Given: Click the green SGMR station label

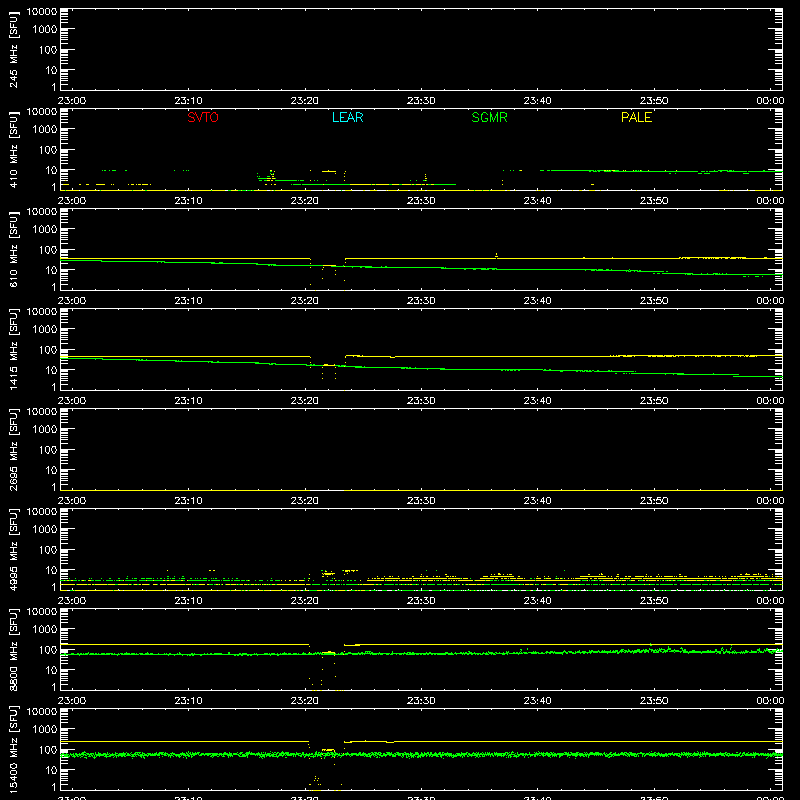Looking at the screenshot, I should [489, 117].
